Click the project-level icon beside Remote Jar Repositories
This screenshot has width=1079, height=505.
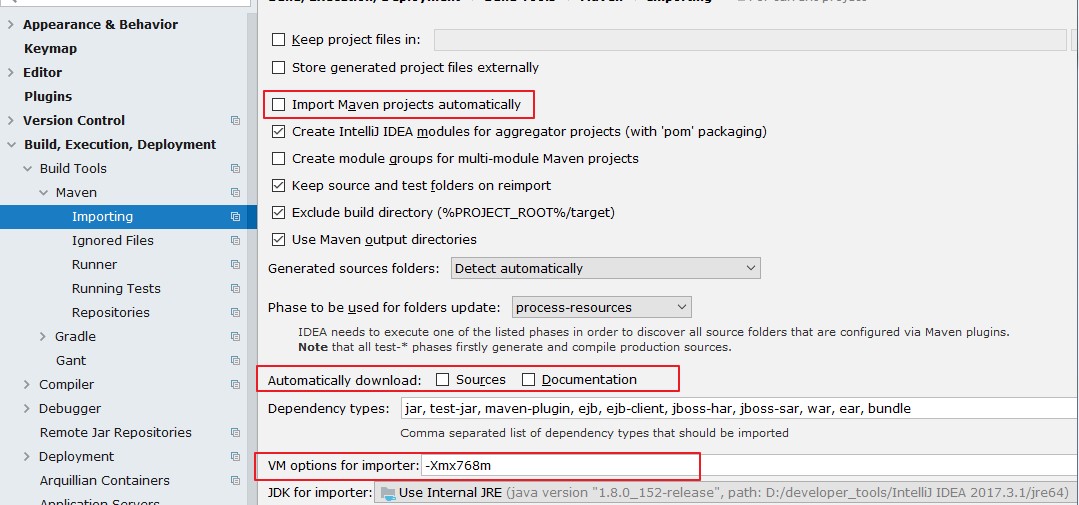(235, 433)
